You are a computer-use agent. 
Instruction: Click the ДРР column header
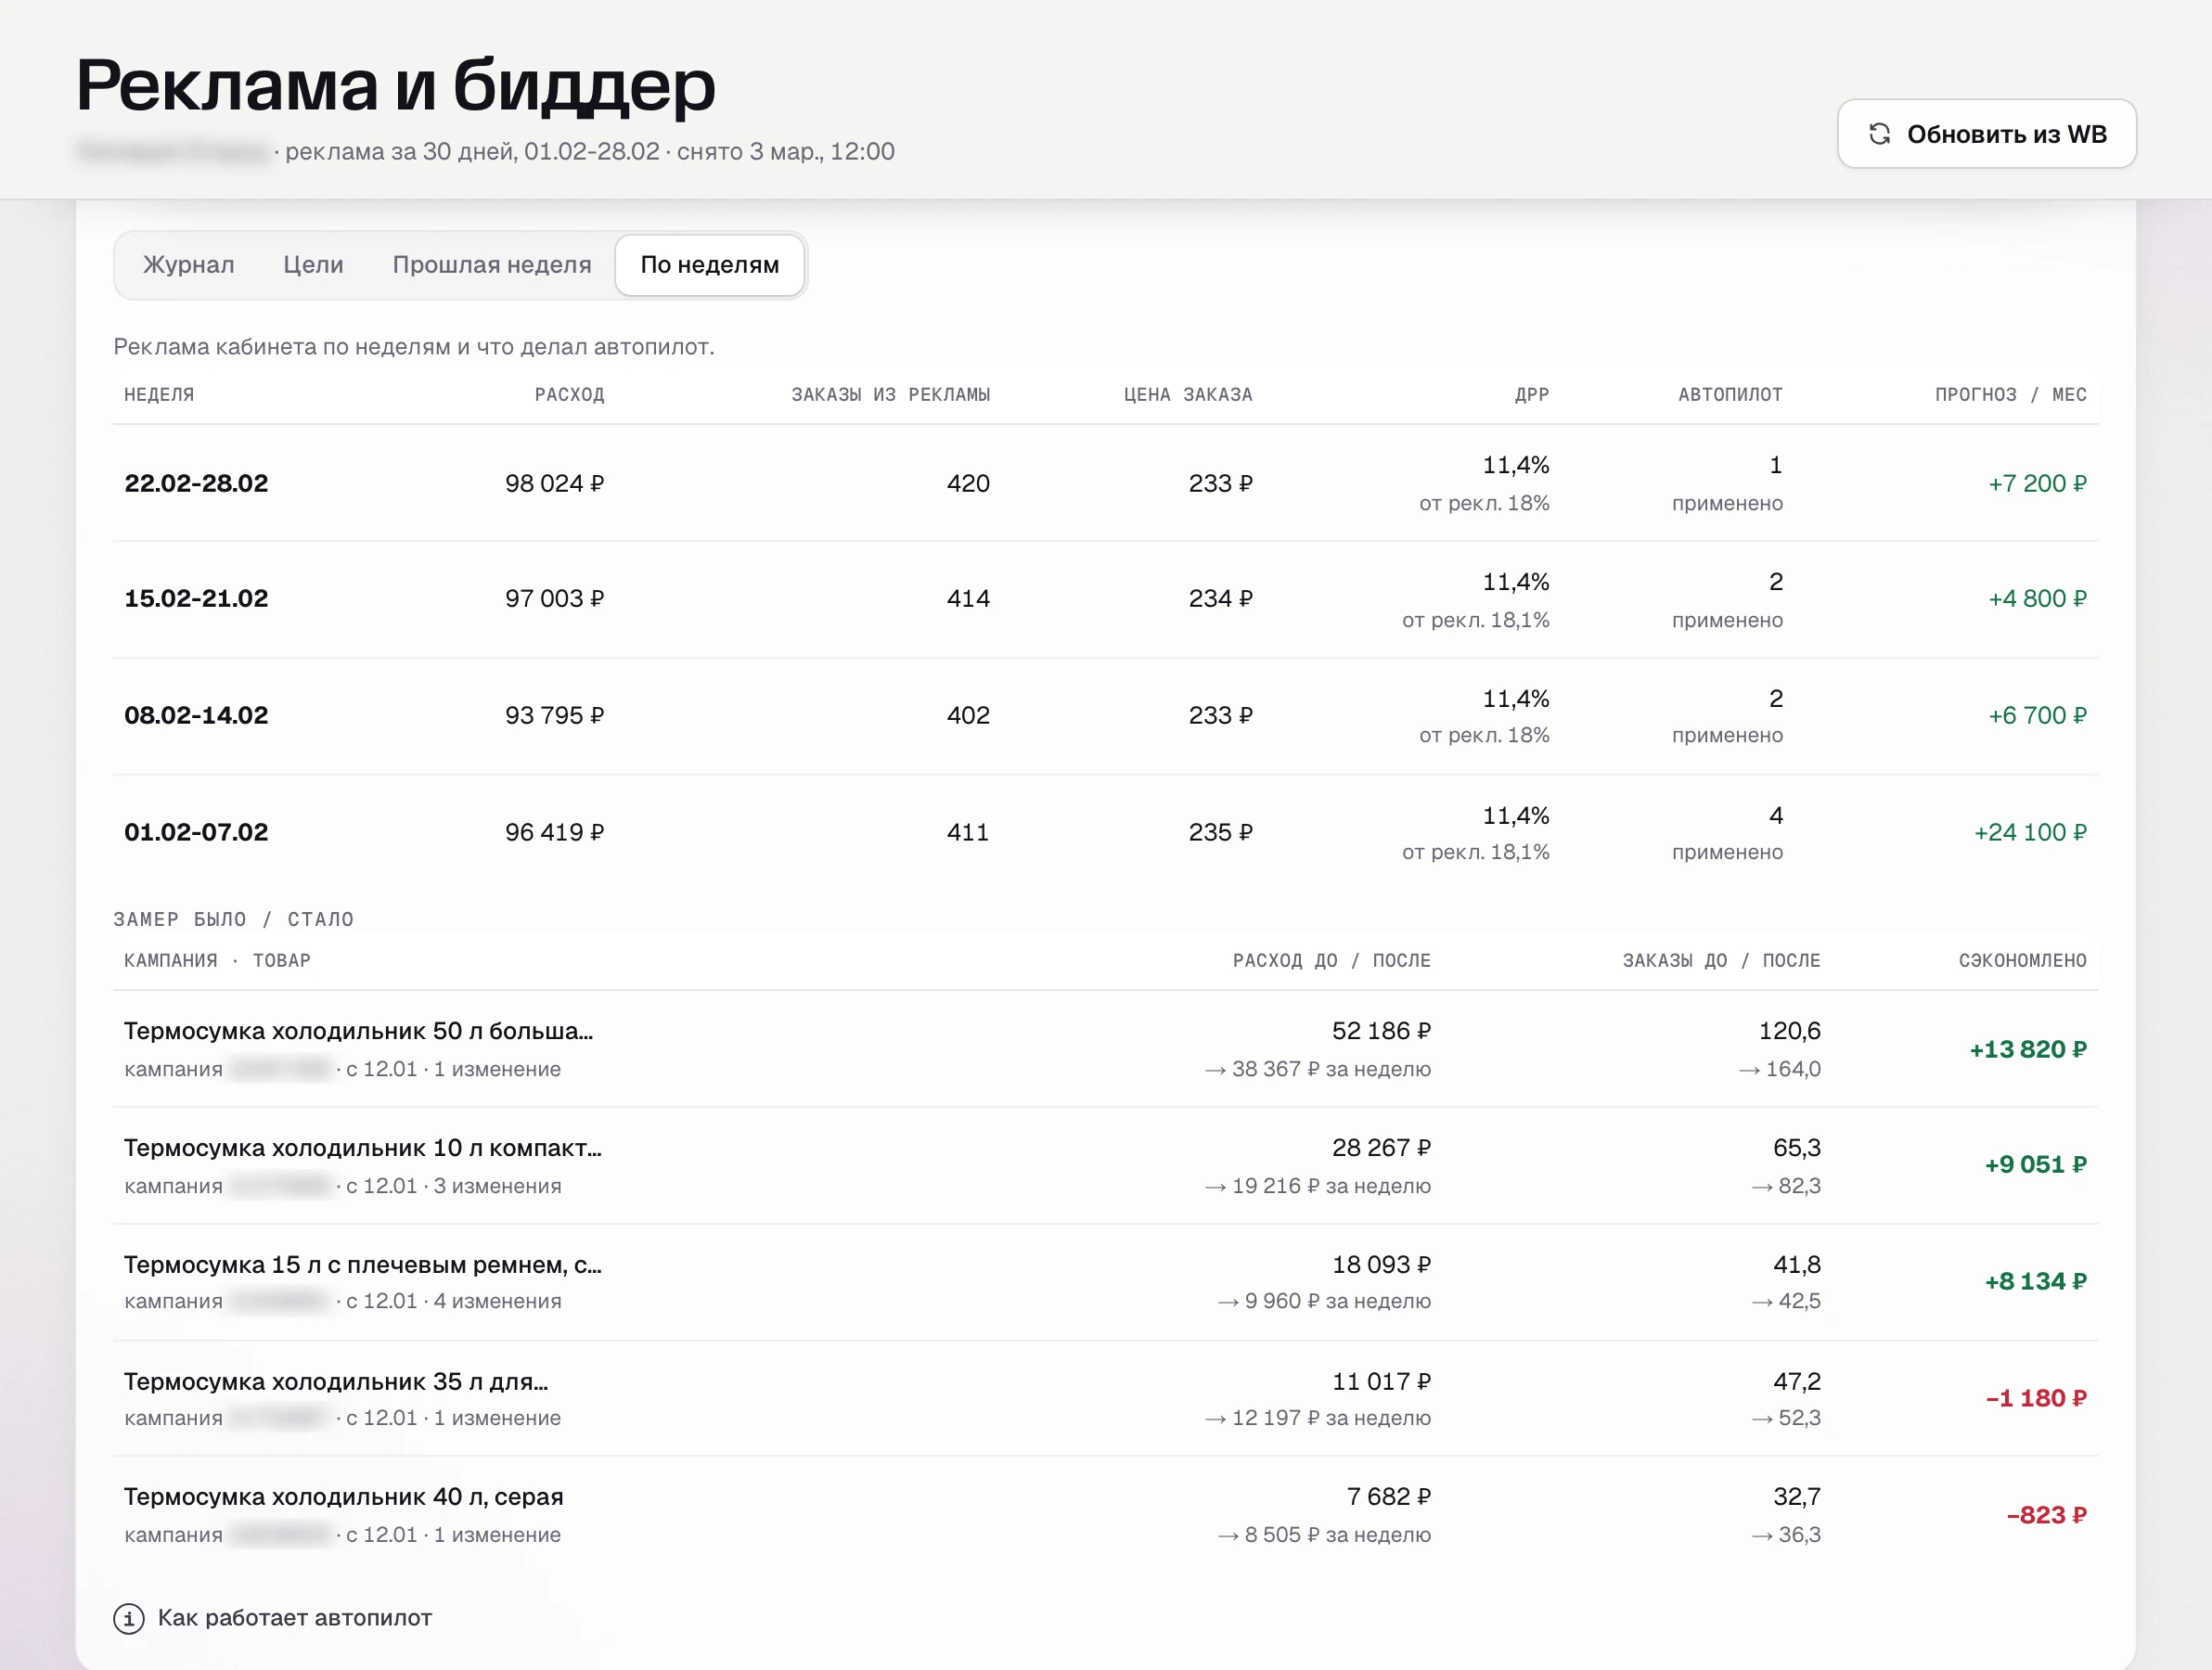pyautogui.click(x=1532, y=395)
